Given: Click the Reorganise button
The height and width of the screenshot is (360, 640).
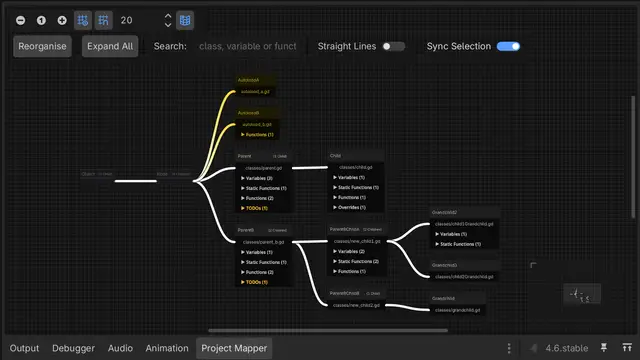Looking at the screenshot, I should click(42, 46).
